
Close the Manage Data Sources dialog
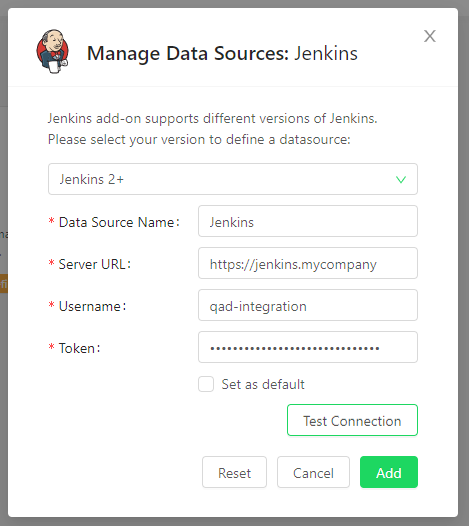coord(429,36)
